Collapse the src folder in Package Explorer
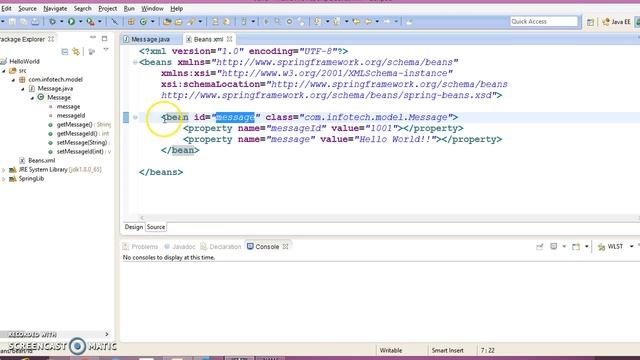This screenshot has height=360, width=640. pyautogui.click(x=4, y=71)
